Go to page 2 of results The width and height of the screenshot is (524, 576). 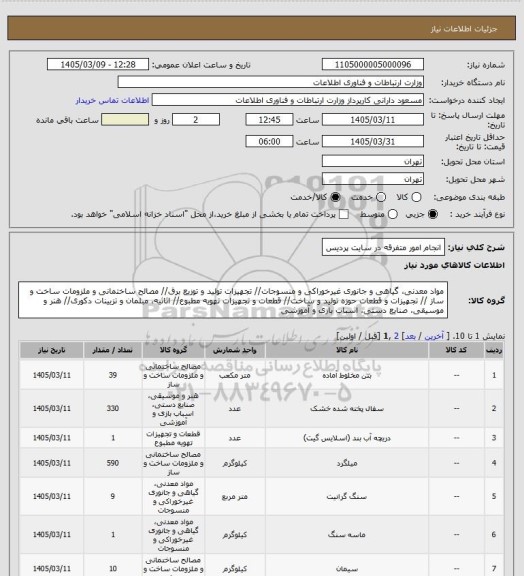point(396,336)
